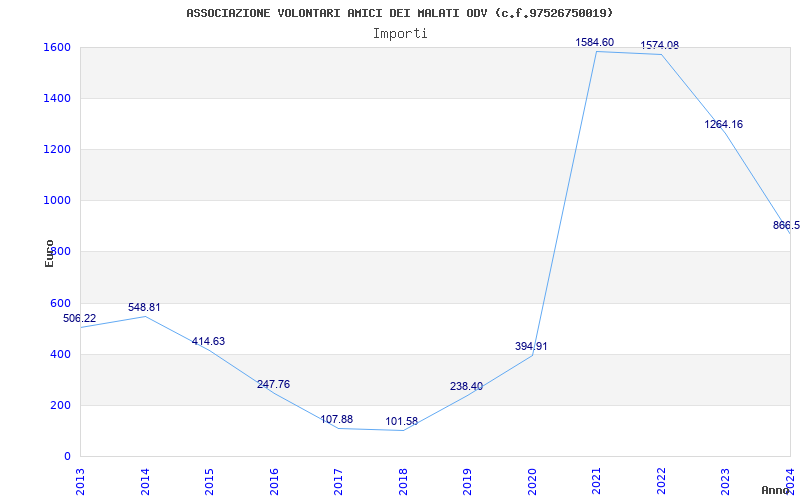Click x-axis year 2016
Screen dimensions: 800x500
pos(274,481)
